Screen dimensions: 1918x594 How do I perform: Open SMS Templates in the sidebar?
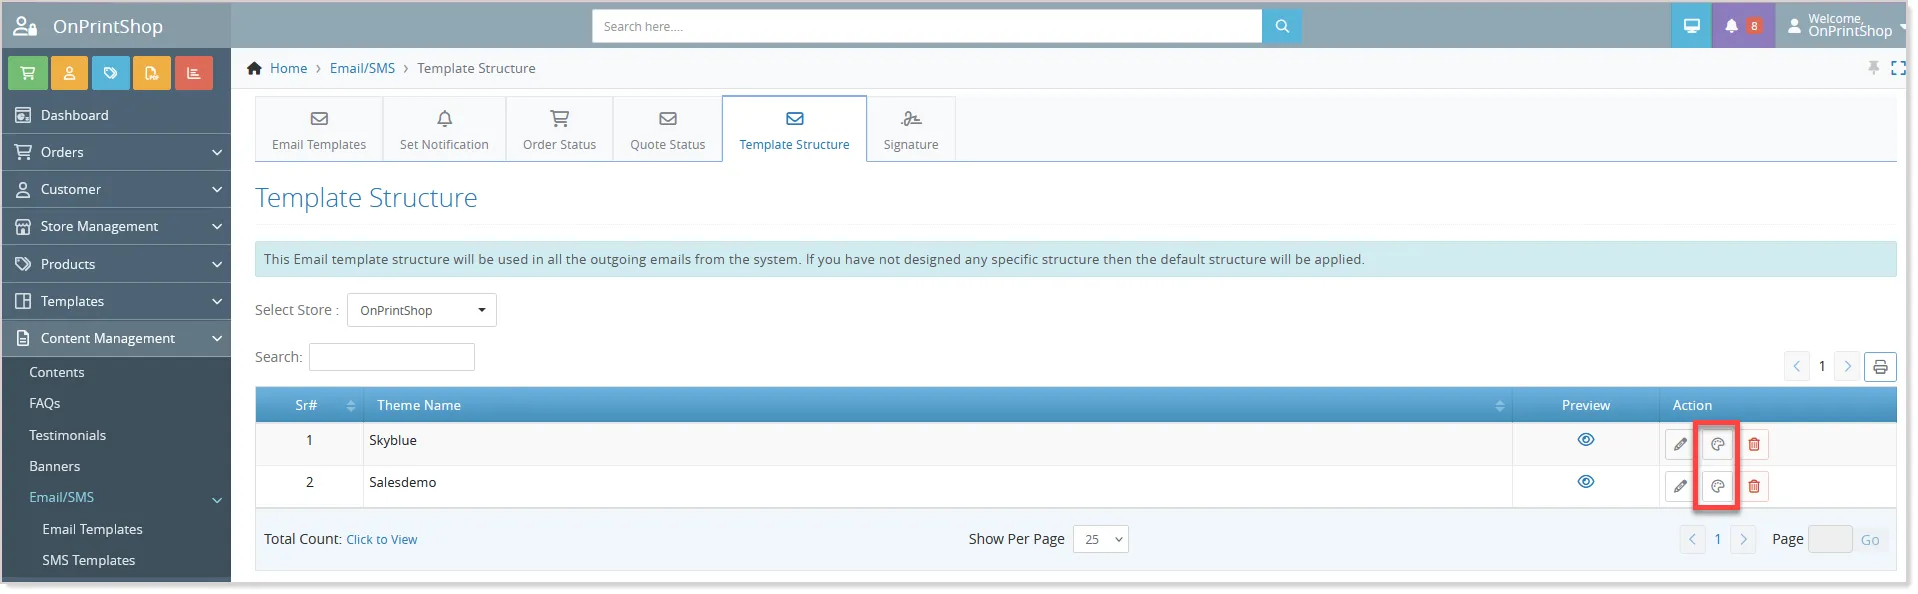point(89,560)
